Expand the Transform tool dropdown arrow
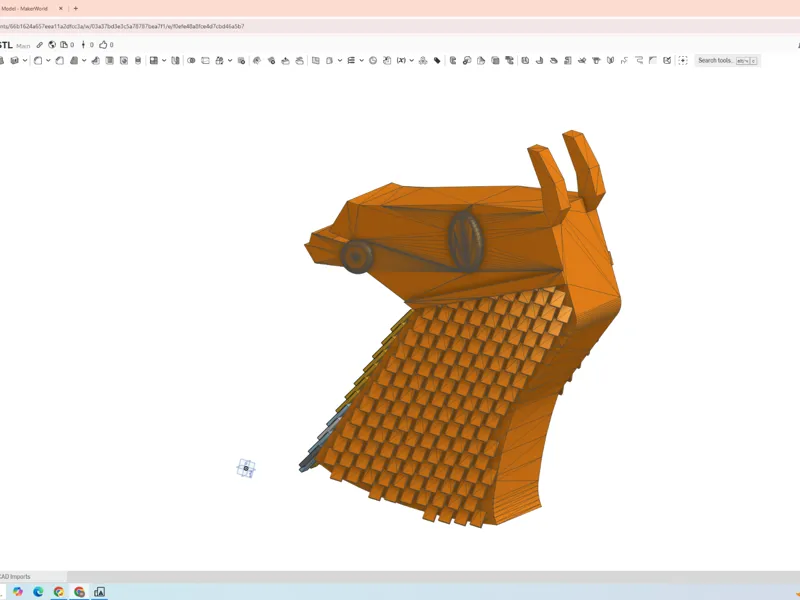 pos(230,60)
